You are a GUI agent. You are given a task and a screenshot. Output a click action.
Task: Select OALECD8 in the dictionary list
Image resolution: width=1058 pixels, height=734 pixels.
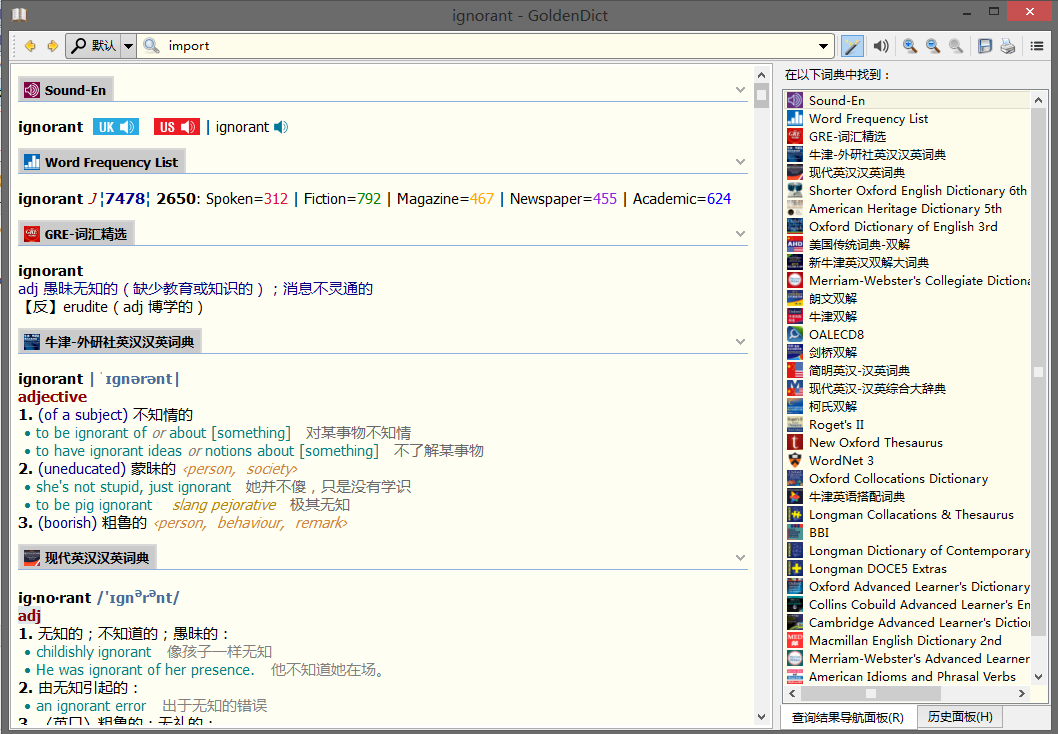click(908, 335)
